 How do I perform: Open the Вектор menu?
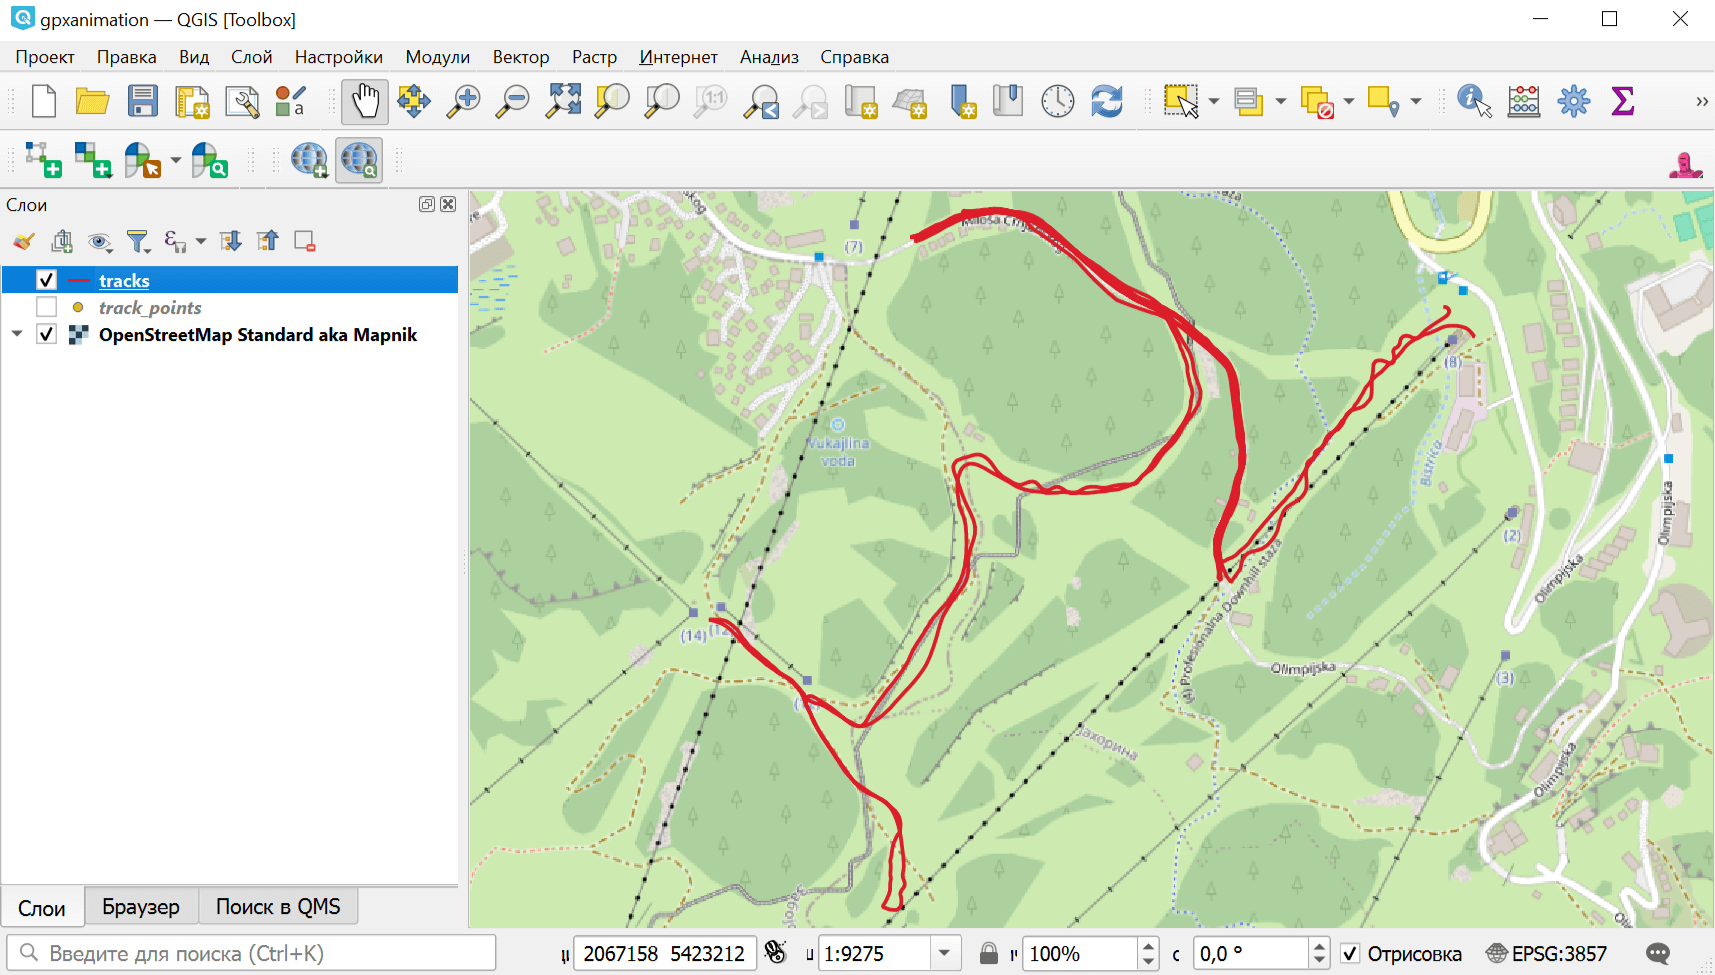[x=520, y=57]
